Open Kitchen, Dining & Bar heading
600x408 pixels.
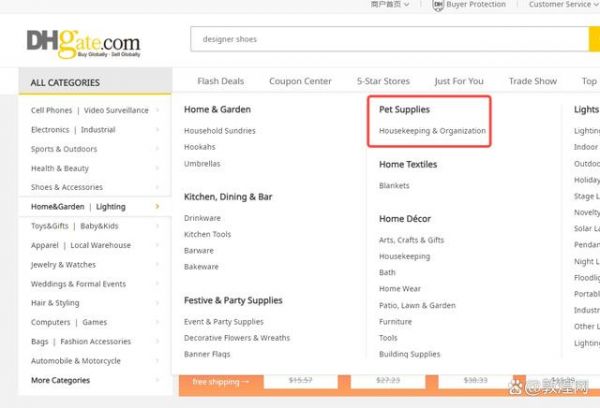point(228,197)
